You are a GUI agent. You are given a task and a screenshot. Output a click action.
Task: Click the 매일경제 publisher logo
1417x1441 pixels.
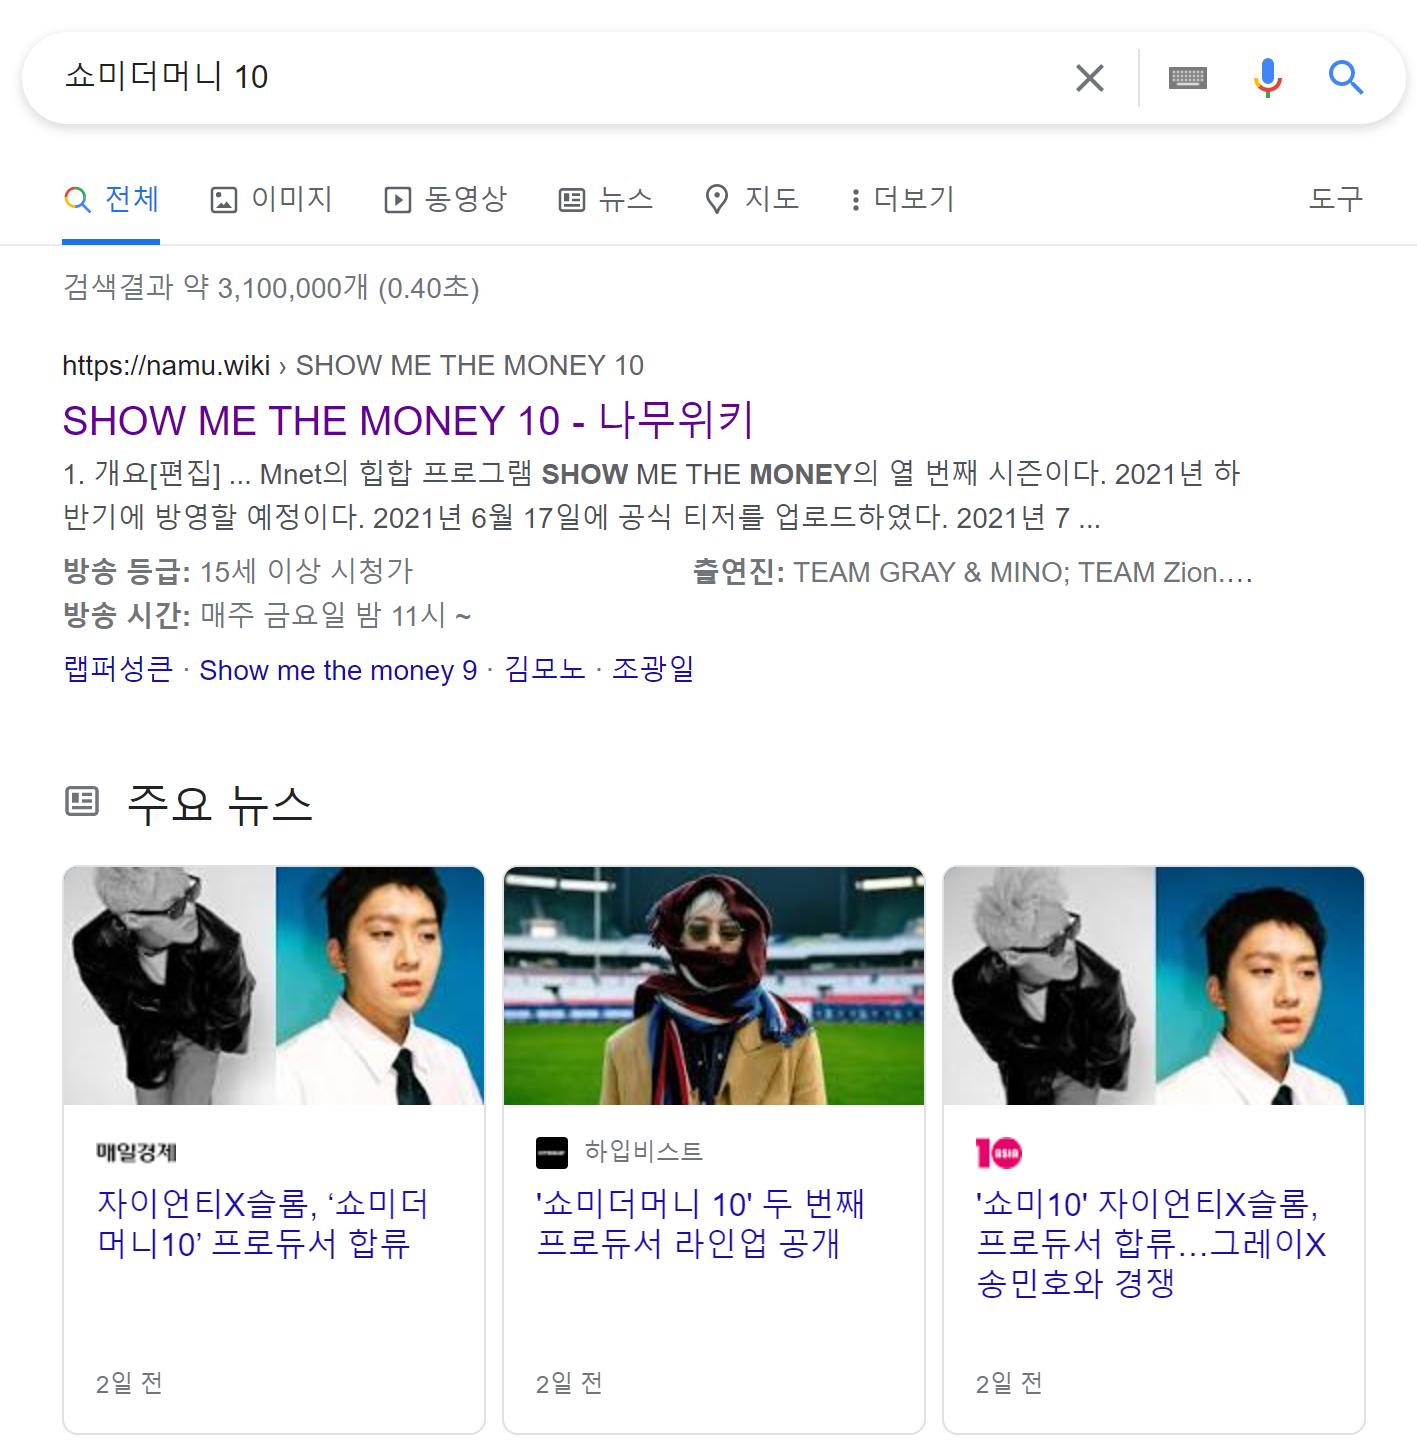(x=136, y=1152)
